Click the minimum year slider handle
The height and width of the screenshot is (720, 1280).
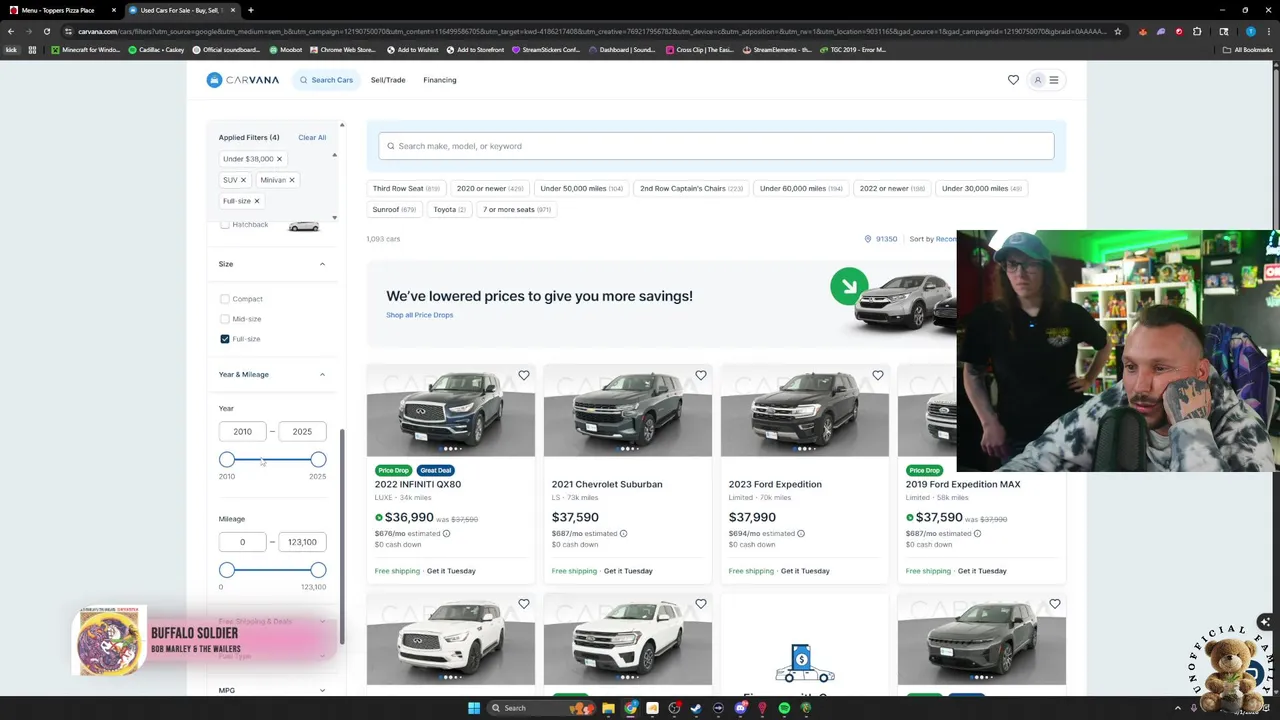click(227, 459)
